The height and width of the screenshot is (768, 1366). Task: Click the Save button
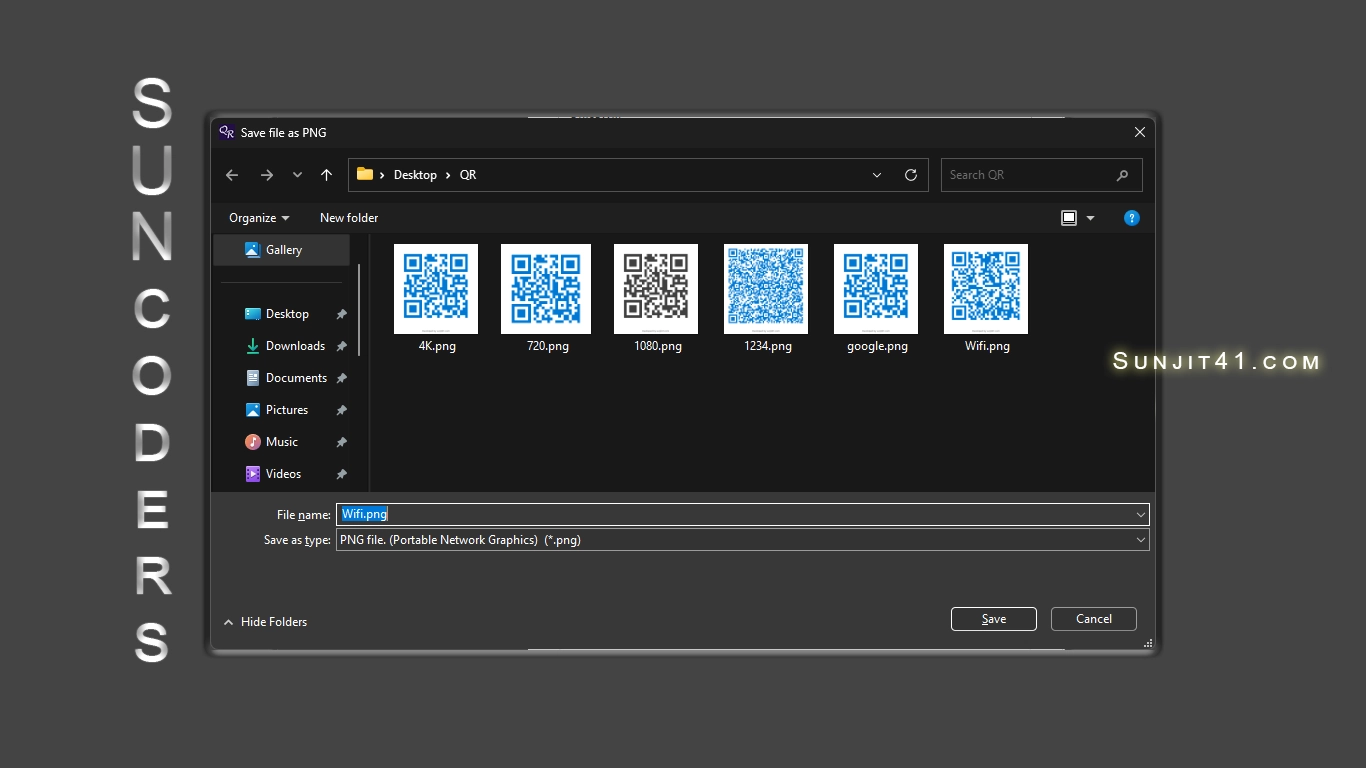coord(994,619)
